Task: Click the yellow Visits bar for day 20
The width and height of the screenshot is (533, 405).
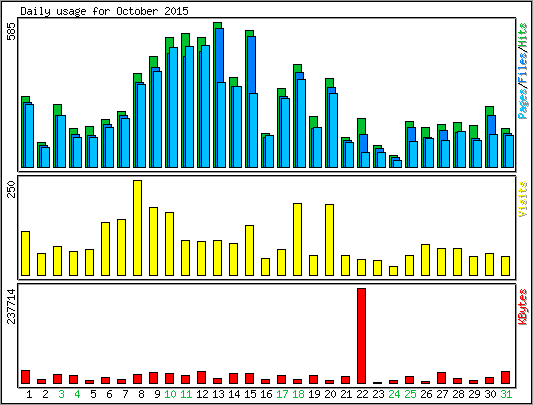Action: (x=329, y=240)
